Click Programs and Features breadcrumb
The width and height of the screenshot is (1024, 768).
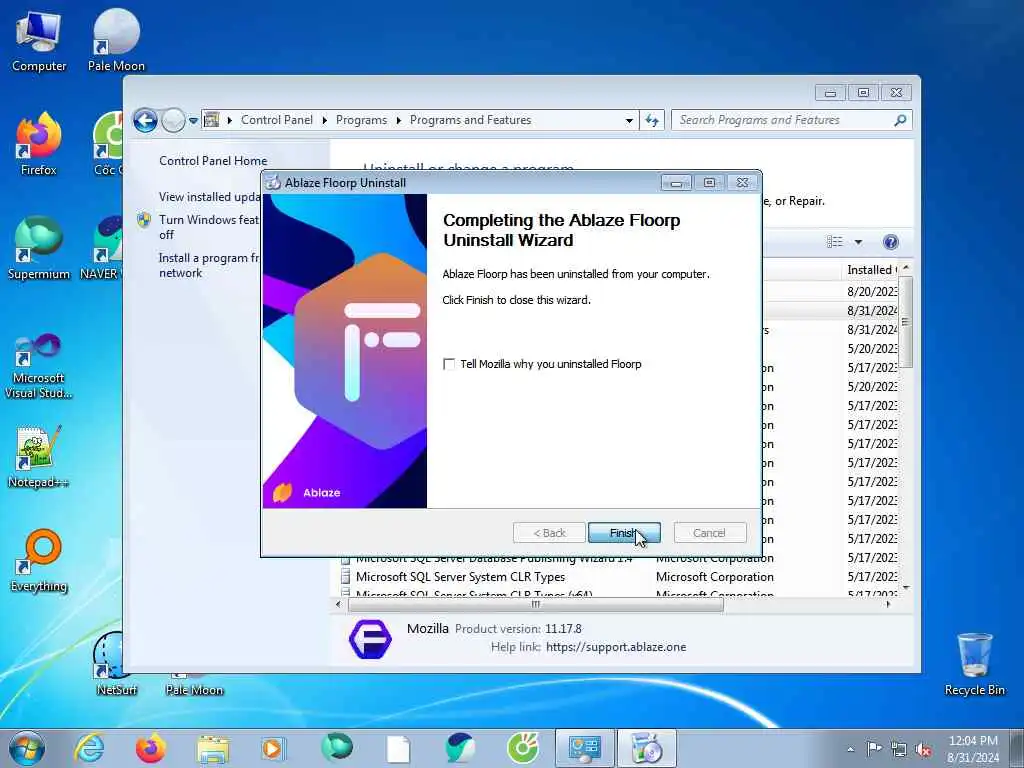click(470, 120)
